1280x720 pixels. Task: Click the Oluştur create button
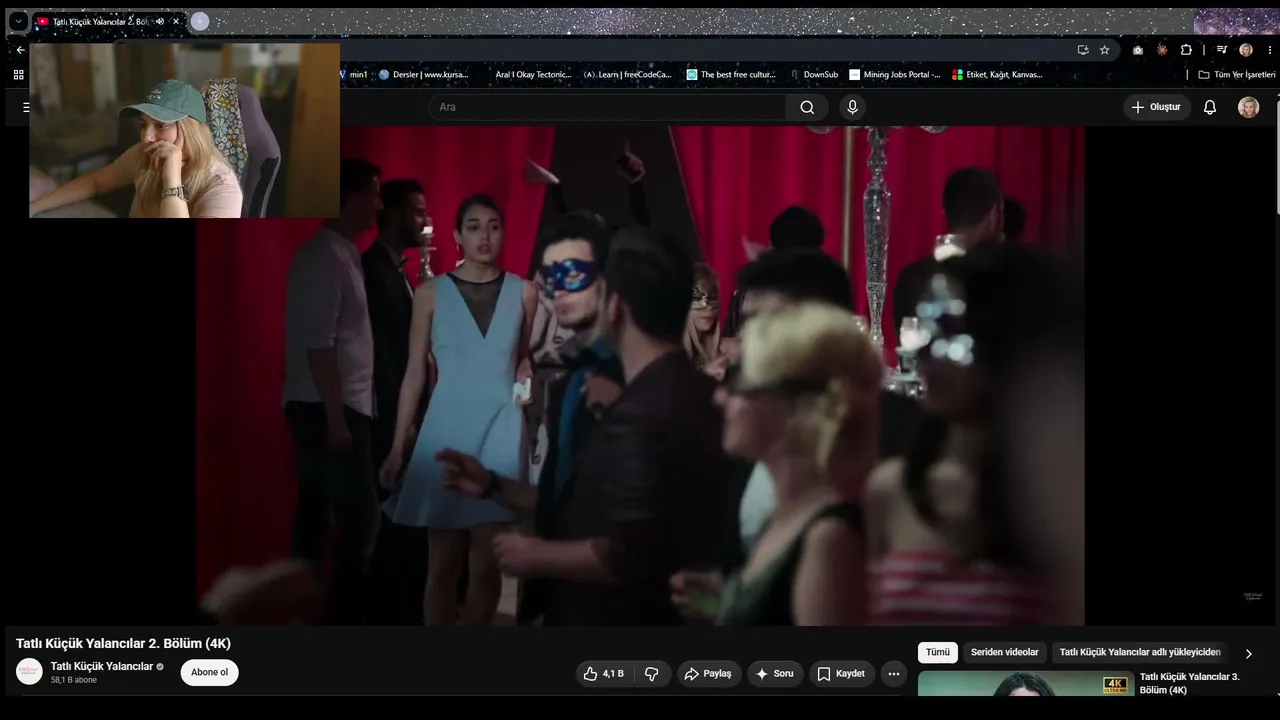pyautogui.click(x=1156, y=107)
